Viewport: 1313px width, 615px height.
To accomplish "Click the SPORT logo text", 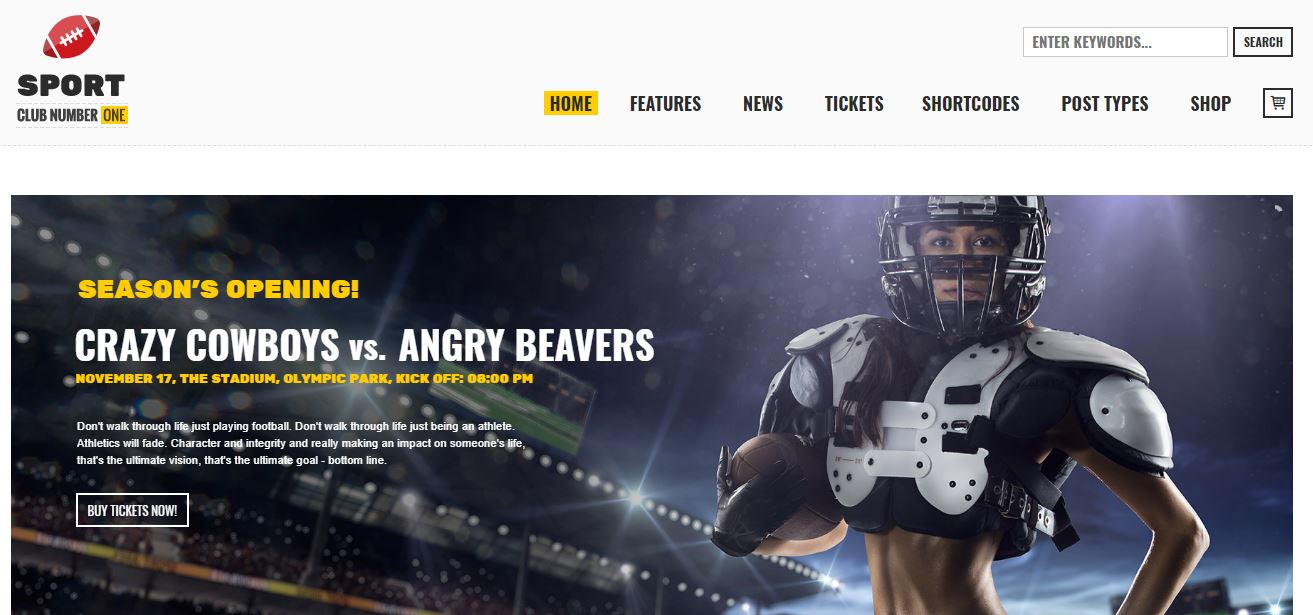I will 71,85.
